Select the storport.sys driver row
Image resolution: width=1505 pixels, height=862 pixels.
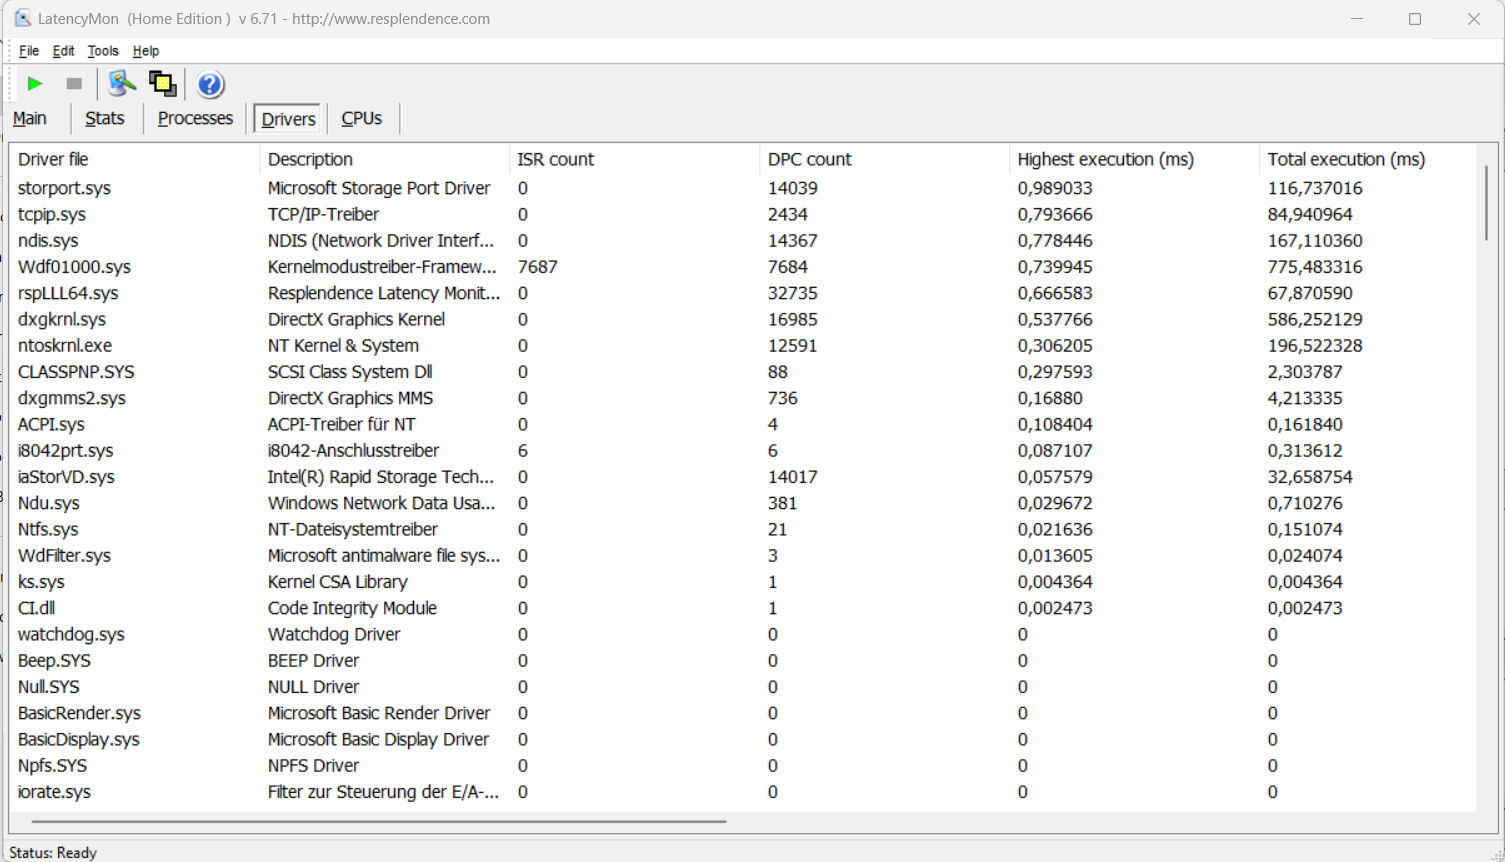[x=64, y=188]
